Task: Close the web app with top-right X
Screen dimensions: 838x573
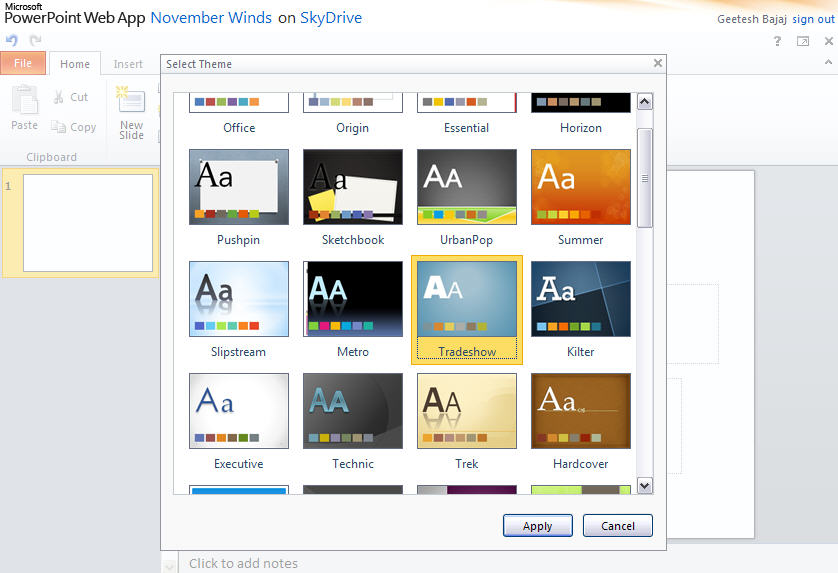Action: pos(829,41)
